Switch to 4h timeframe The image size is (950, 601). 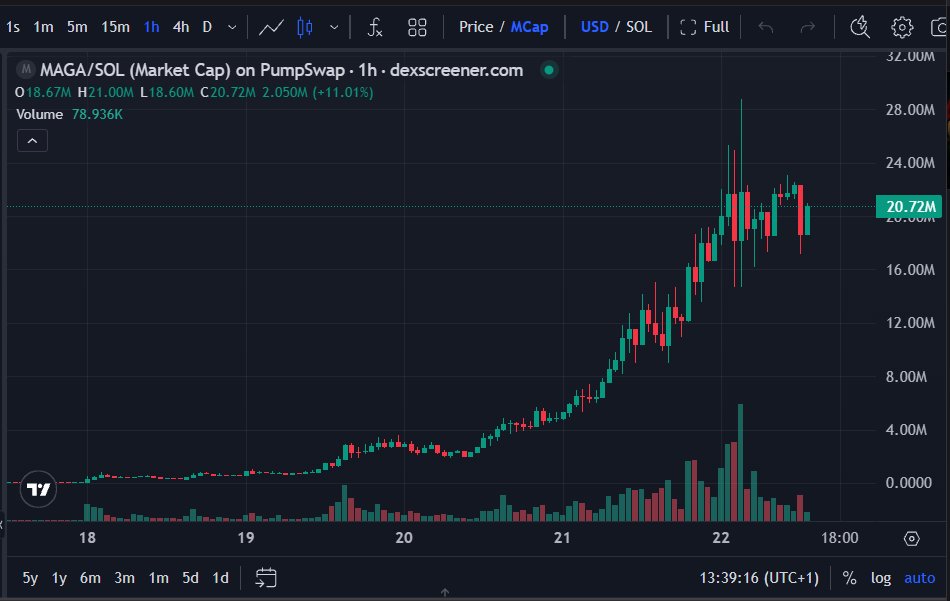[x=181, y=27]
